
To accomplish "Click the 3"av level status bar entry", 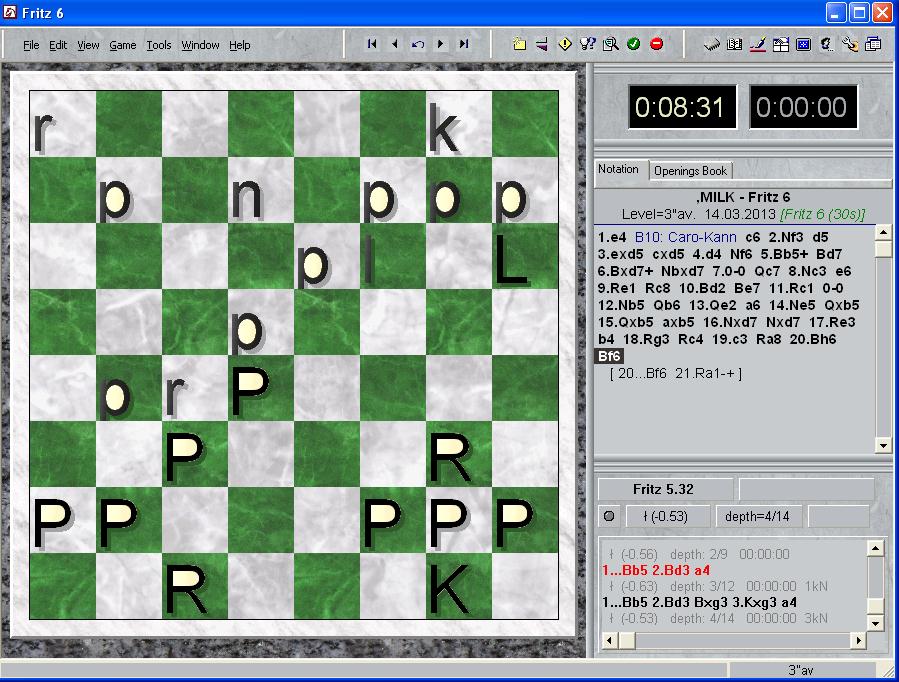I will coord(801,670).
